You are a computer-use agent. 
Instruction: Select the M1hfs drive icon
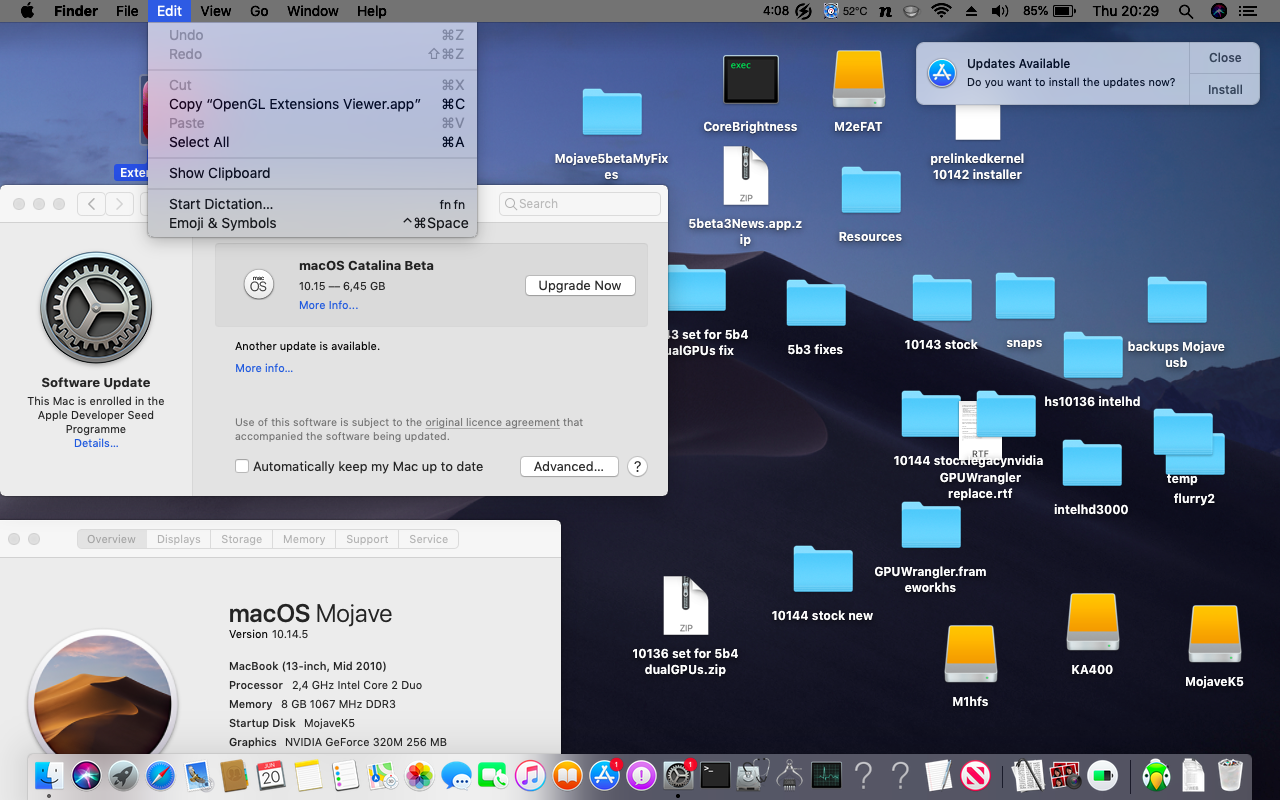tap(970, 655)
